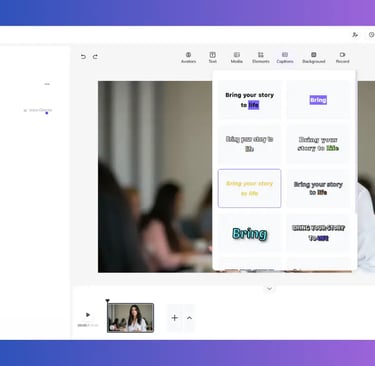Choose serif caption style with green 'life'
The height and width of the screenshot is (366, 375).
(318, 144)
